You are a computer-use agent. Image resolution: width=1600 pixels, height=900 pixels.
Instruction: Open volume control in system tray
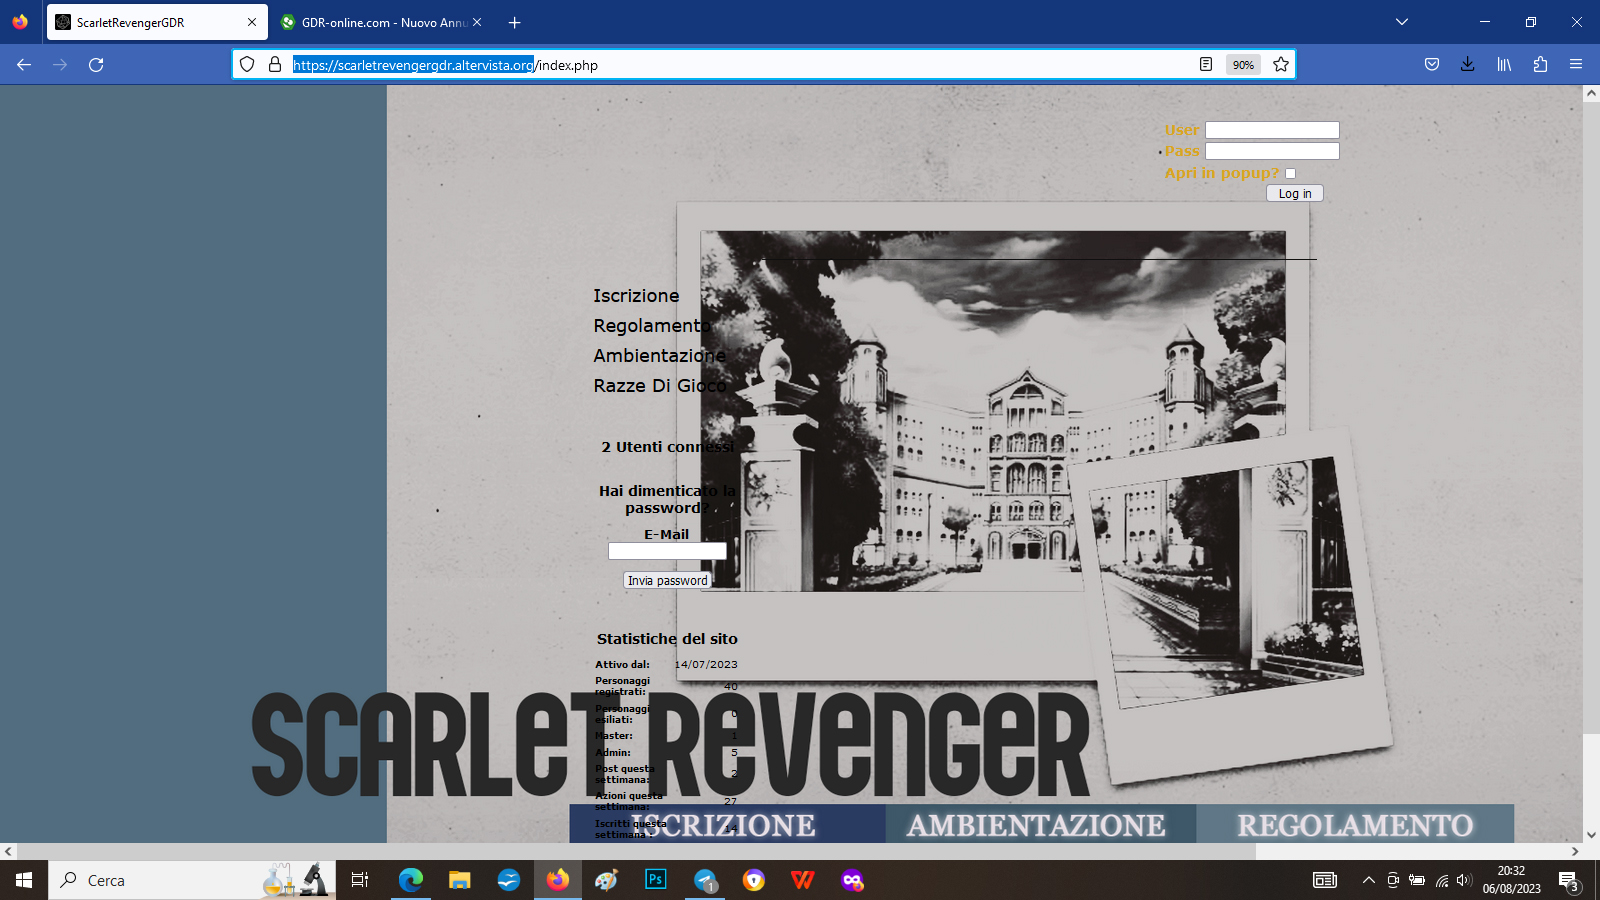[1464, 880]
